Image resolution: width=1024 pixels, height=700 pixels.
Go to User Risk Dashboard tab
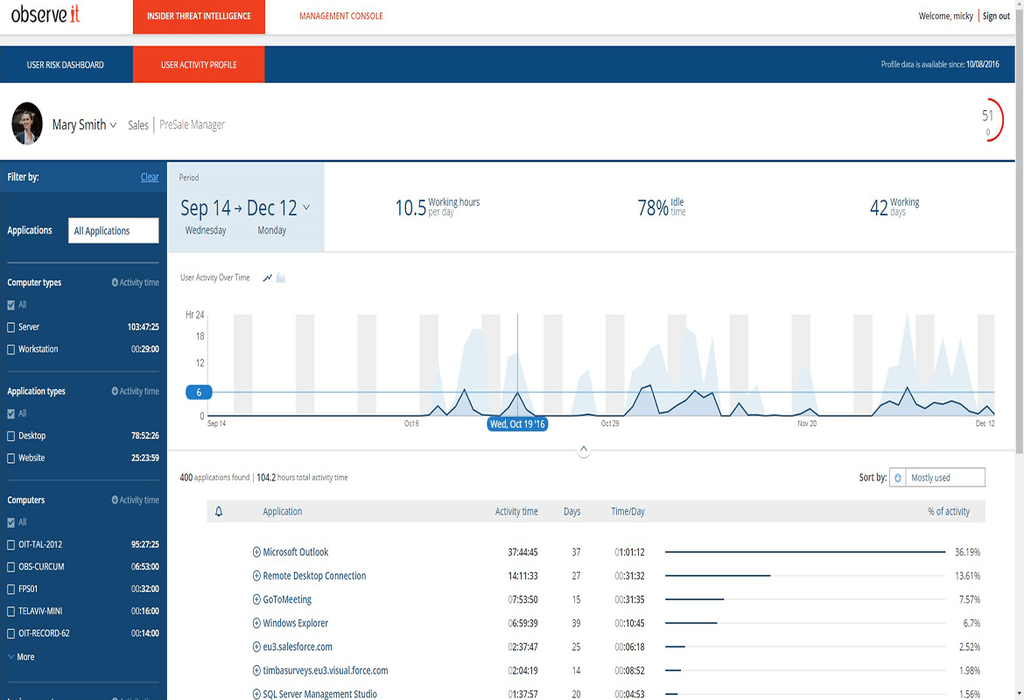click(65, 65)
